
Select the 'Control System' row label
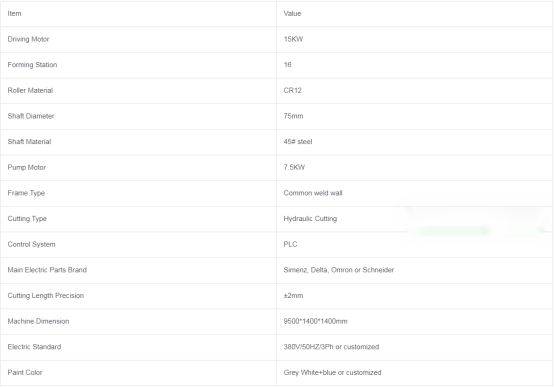pyautogui.click(x=31, y=244)
